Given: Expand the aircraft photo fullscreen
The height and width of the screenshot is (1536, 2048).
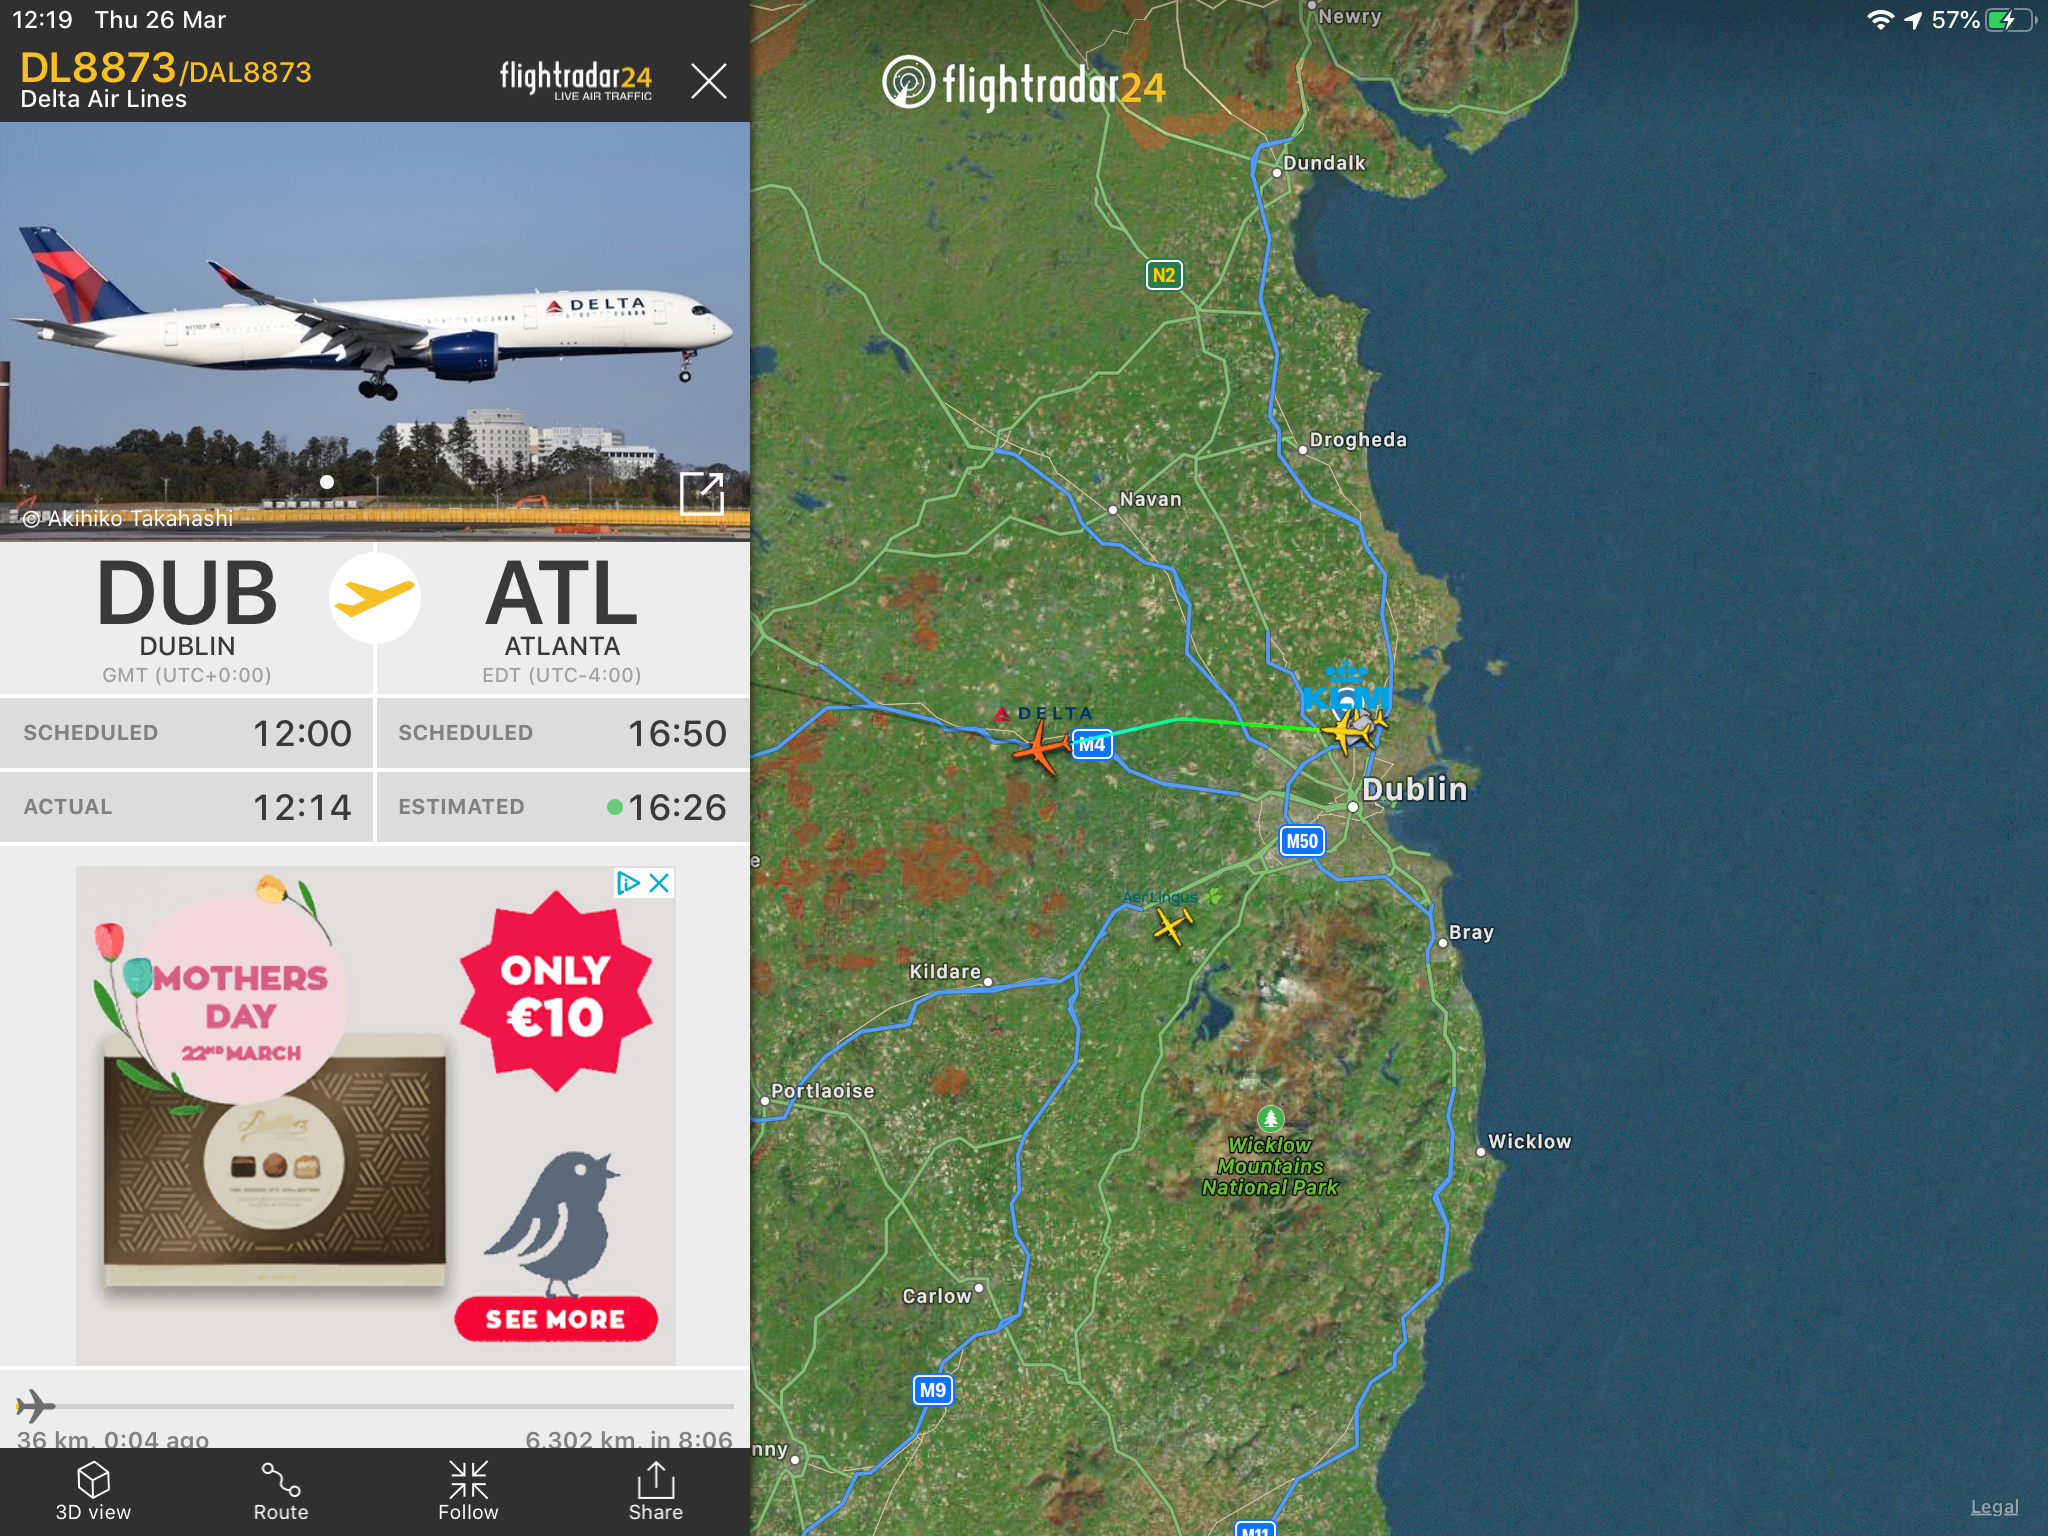Looking at the screenshot, I should click(701, 493).
